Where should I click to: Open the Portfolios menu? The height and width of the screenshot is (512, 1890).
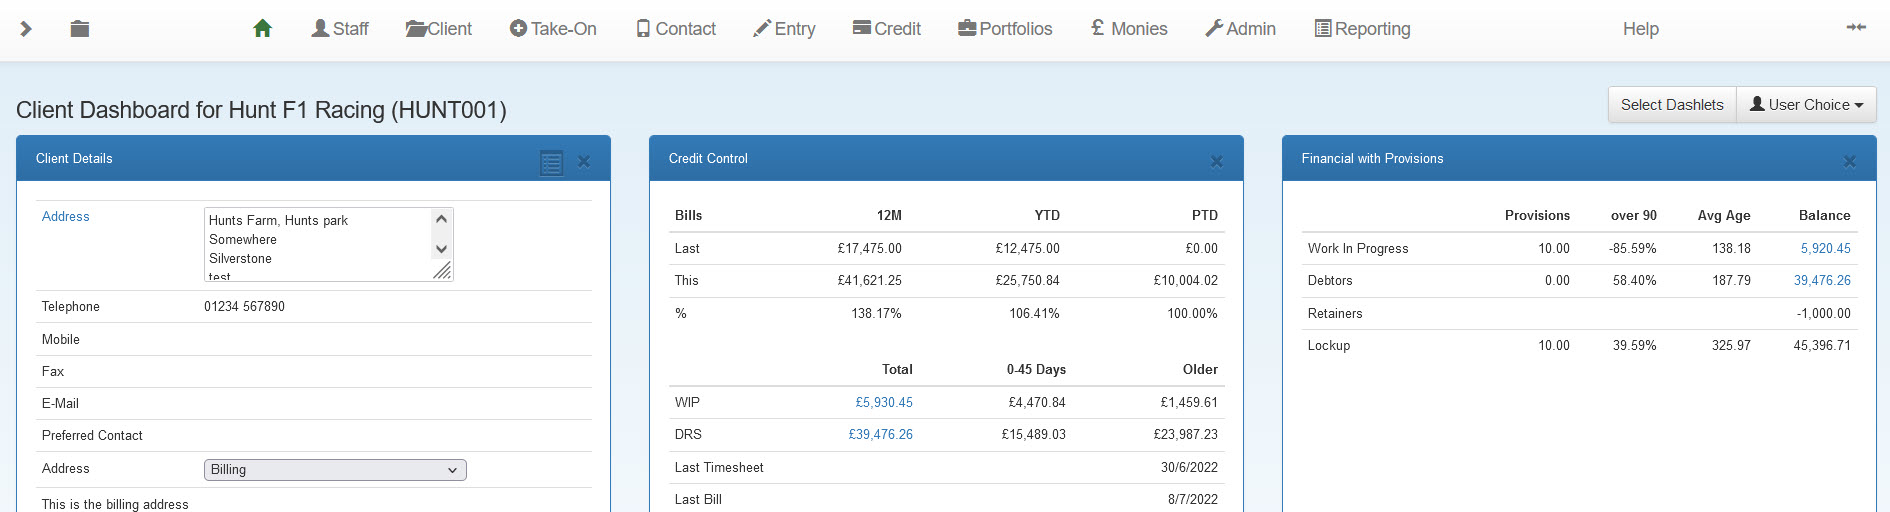[x=1005, y=29]
